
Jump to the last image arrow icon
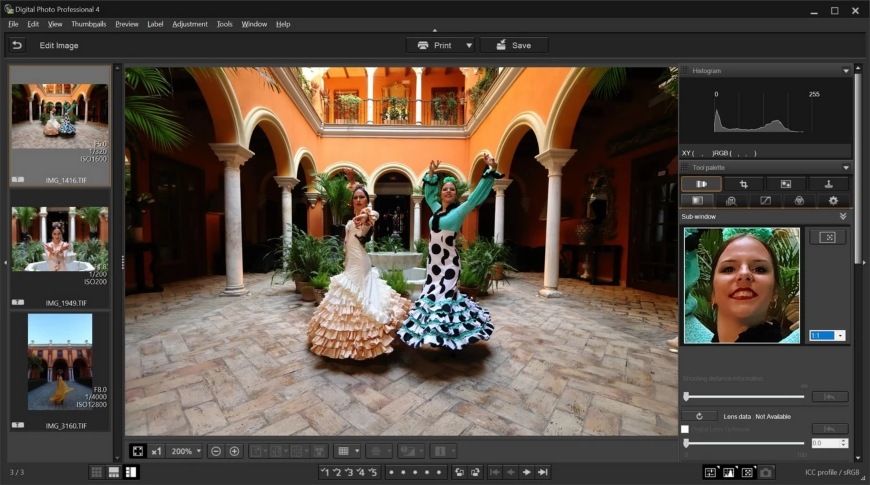[543, 472]
